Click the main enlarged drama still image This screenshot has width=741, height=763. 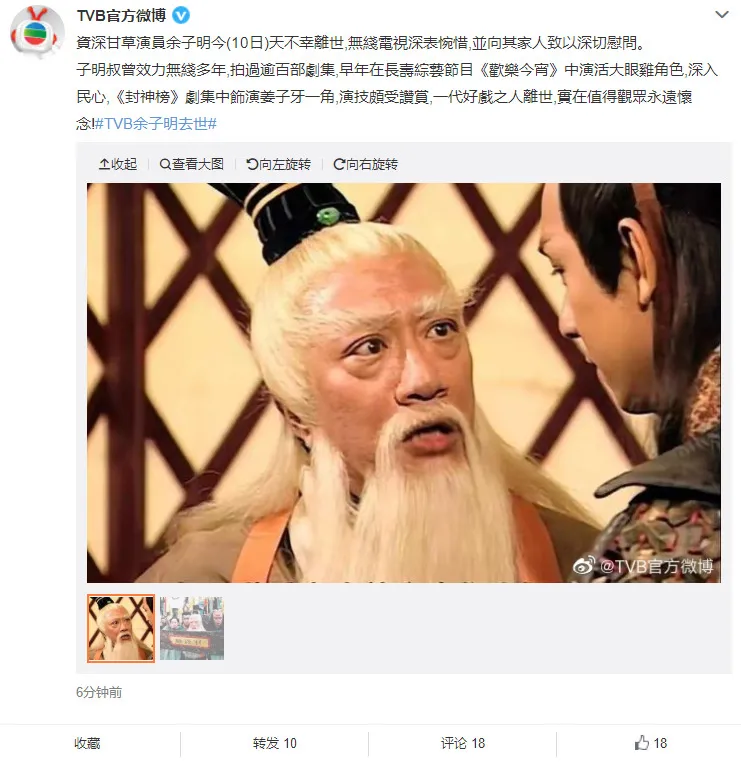(x=404, y=382)
